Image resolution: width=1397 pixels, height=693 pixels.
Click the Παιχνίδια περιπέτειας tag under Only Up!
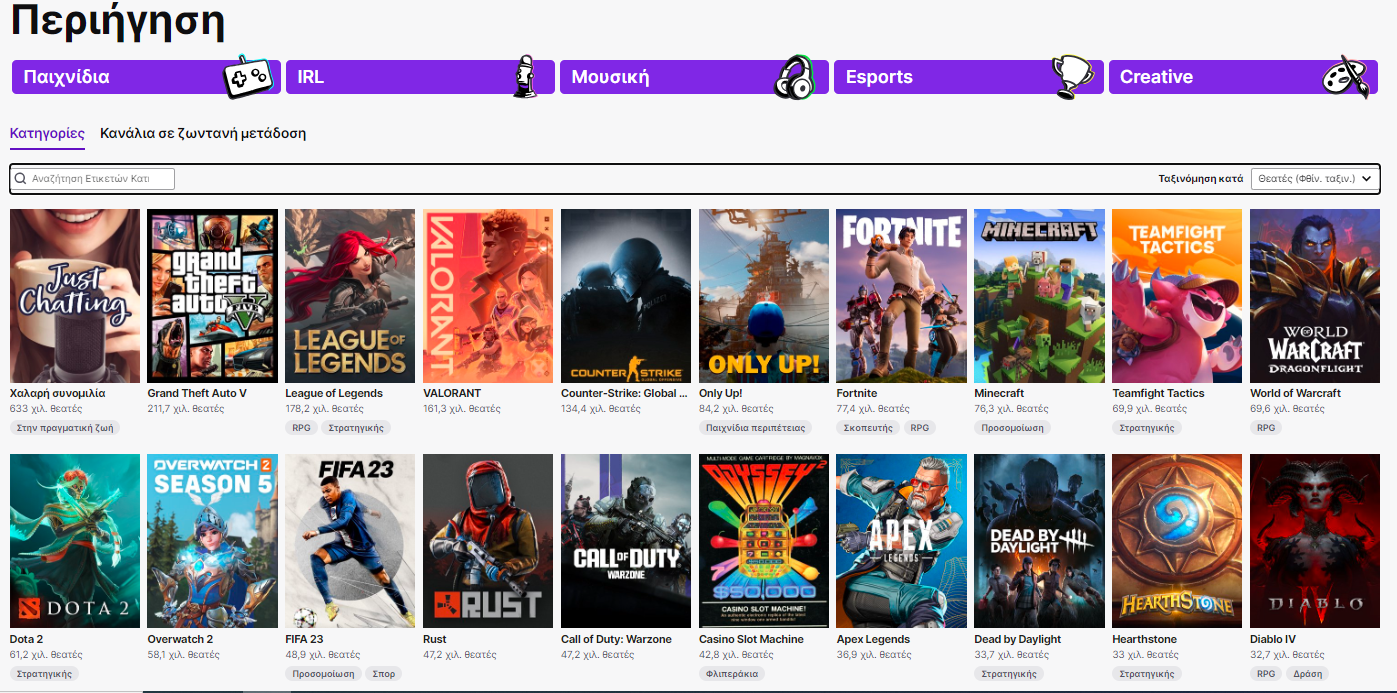(x=751, y=427)
